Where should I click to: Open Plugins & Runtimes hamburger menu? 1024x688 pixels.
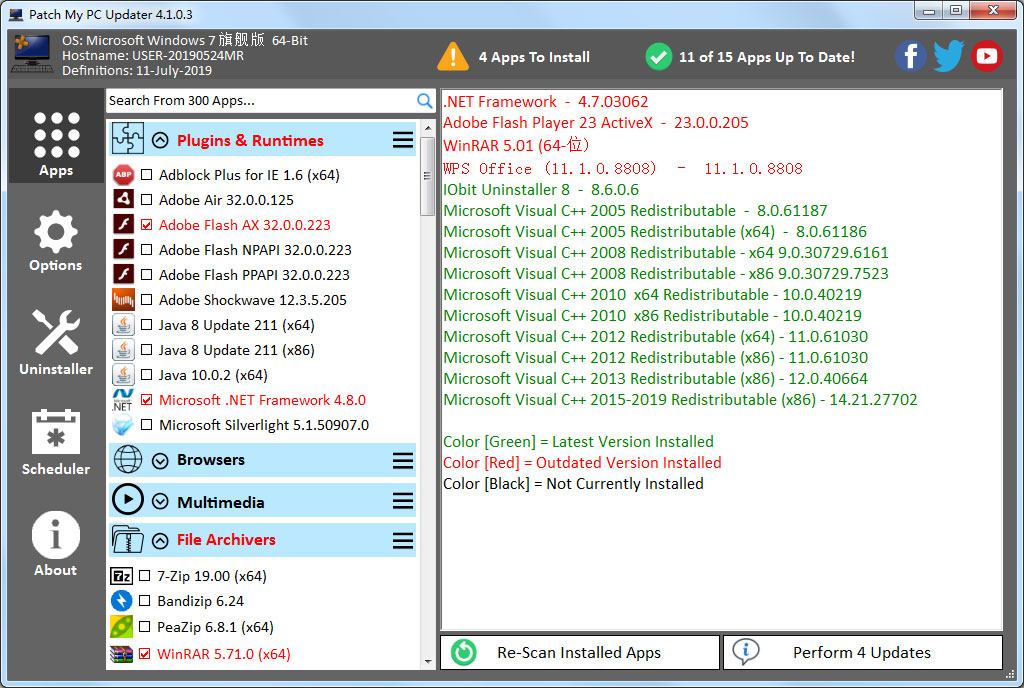[x=403, y=140]
